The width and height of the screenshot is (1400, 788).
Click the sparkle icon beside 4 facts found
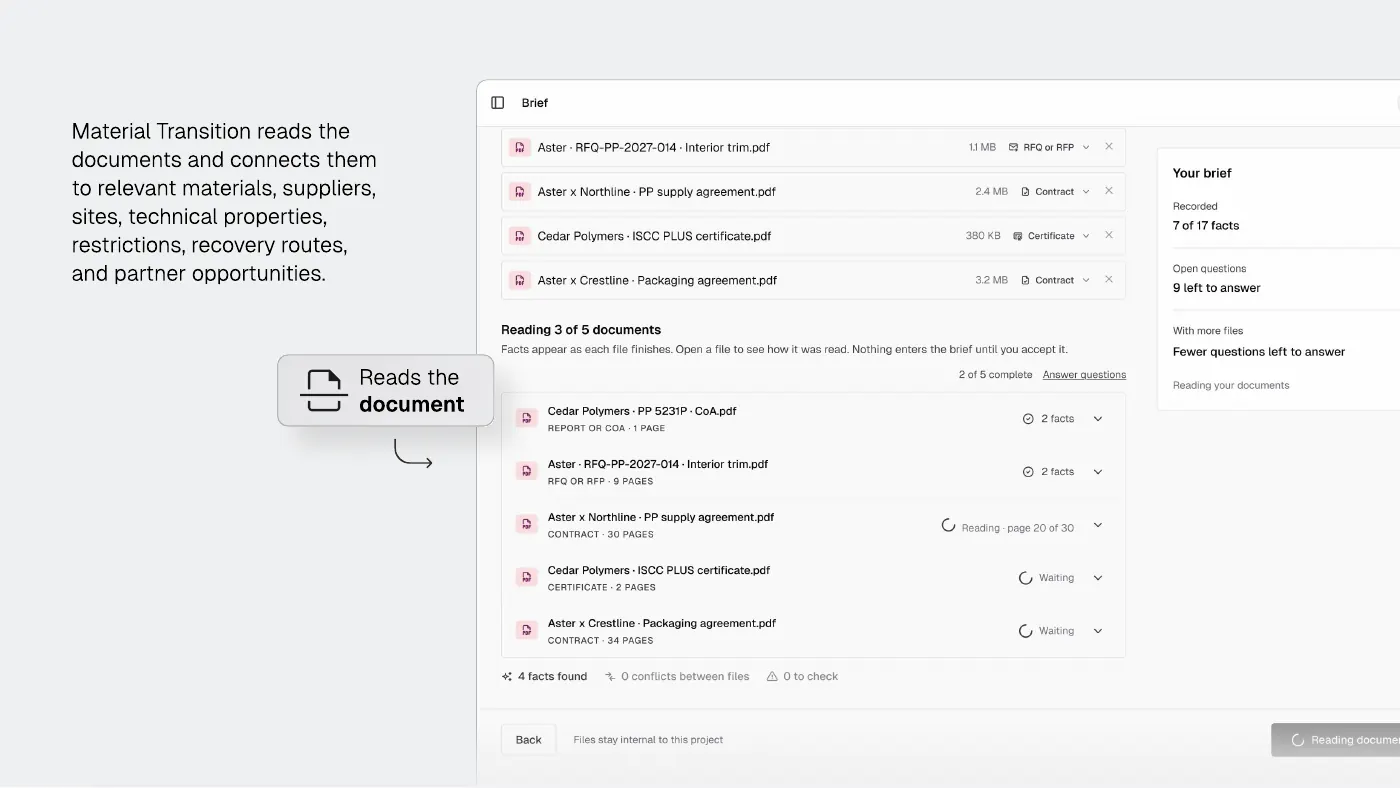pyautogui.click(x=507, y=677)
